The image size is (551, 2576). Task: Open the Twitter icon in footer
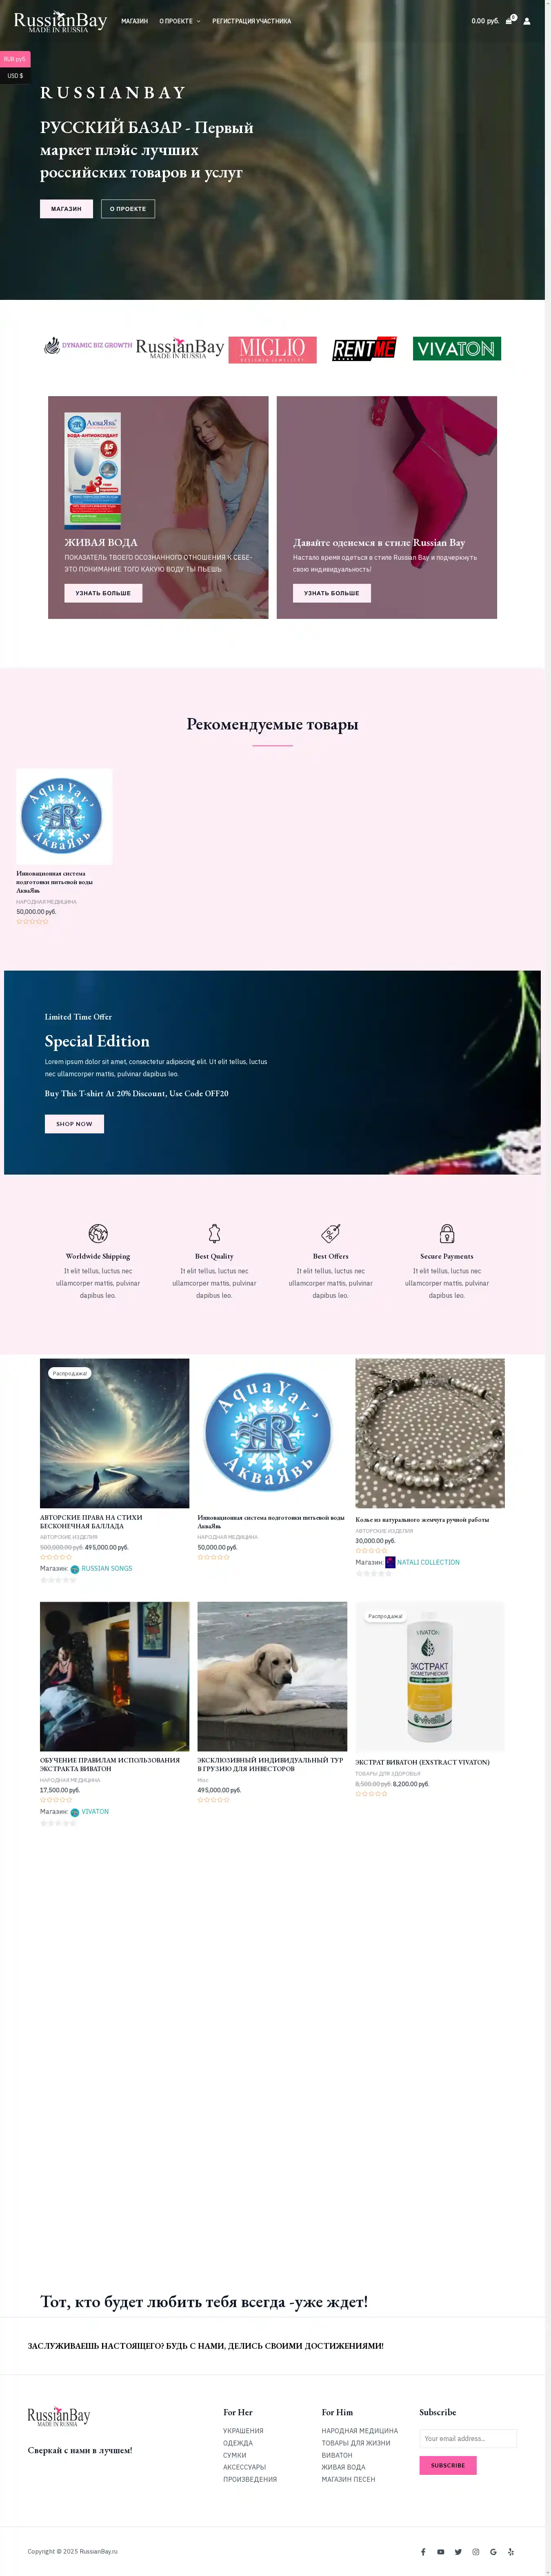pos(458,2551)
